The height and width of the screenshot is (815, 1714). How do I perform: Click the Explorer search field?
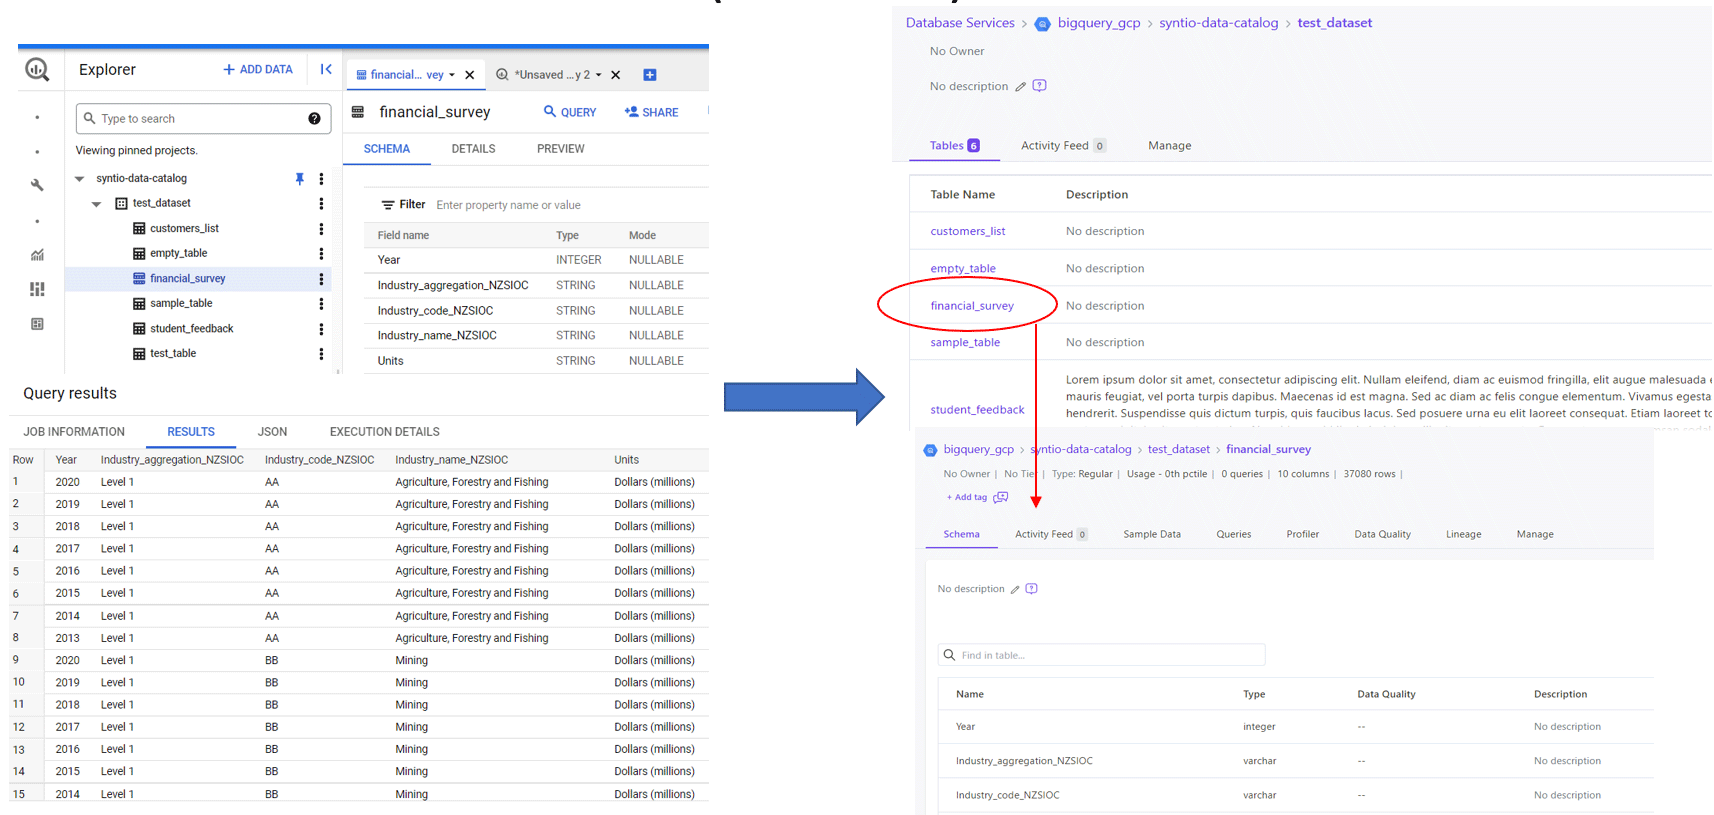point(203,119)
